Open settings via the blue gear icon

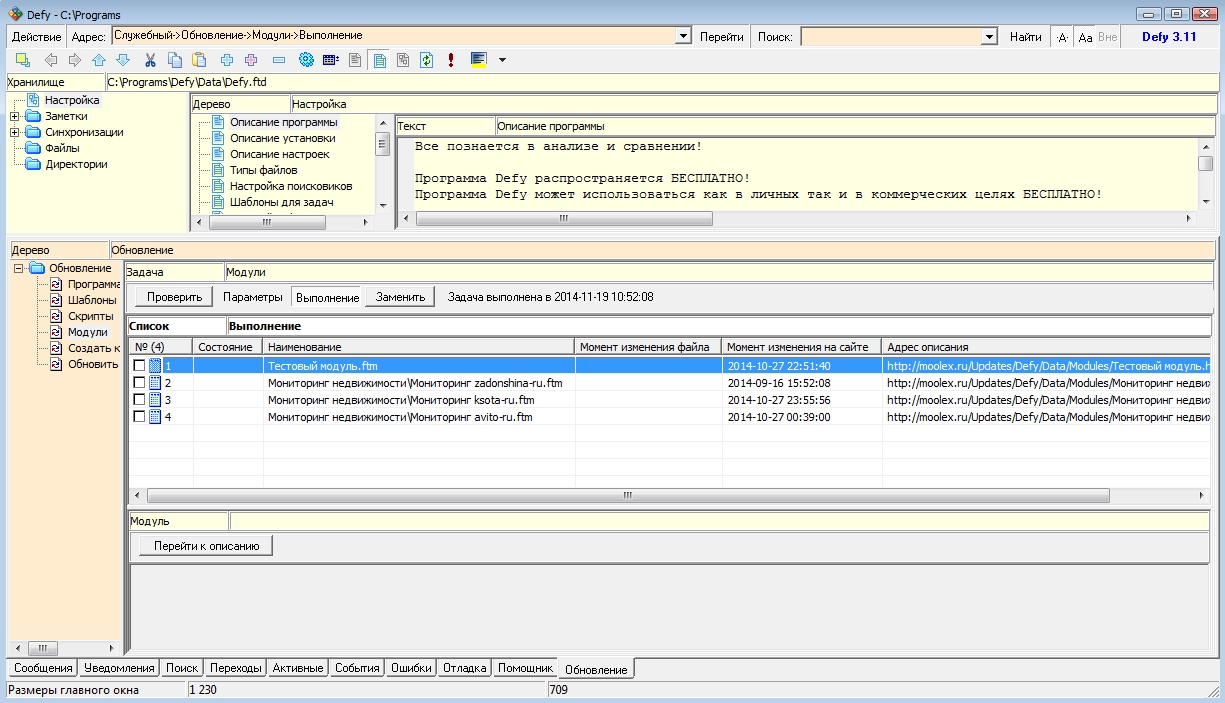pos(306,60)
